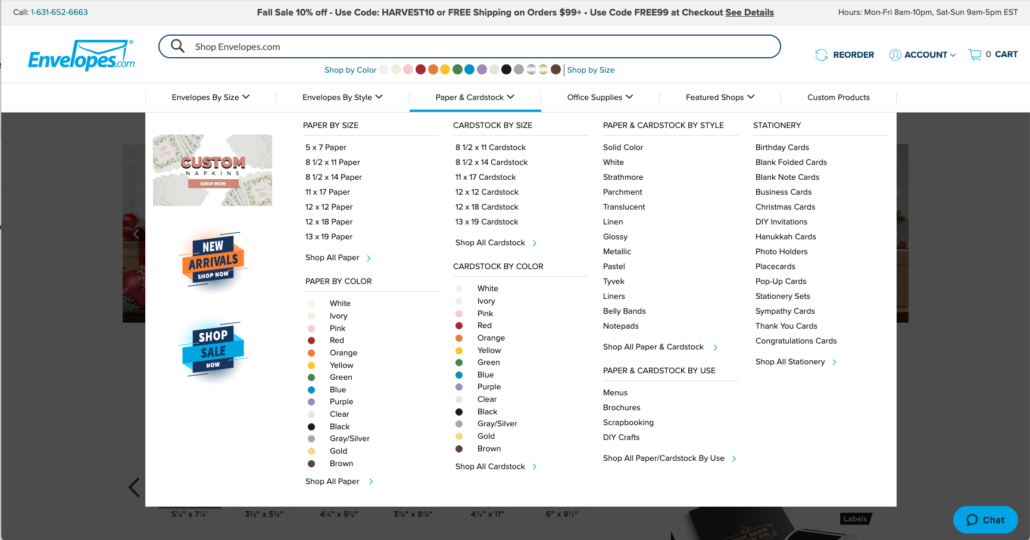This screenshot has height=540, width=1030.
Task: Click the Shop Sale Now badge
Action: [213, 349]
